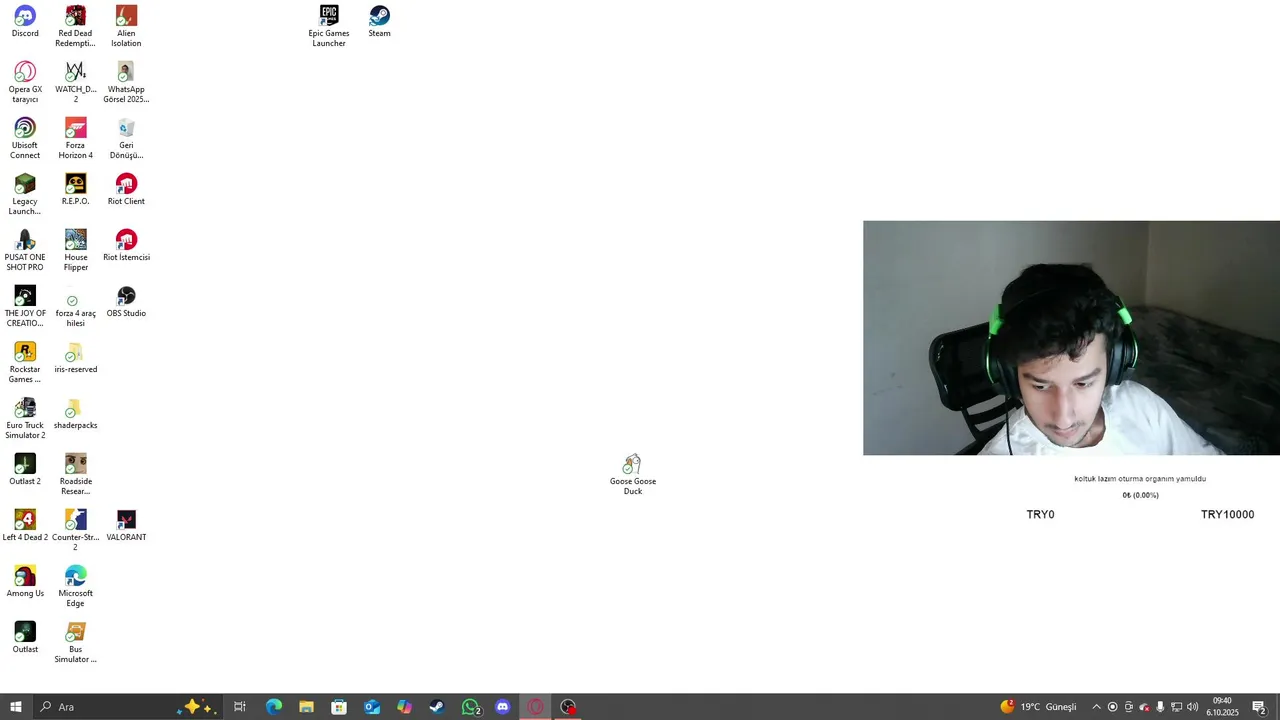Open WhatsApp from the taskbar
The width and height of the screenshot is (1280, 720).
point(470,707)
